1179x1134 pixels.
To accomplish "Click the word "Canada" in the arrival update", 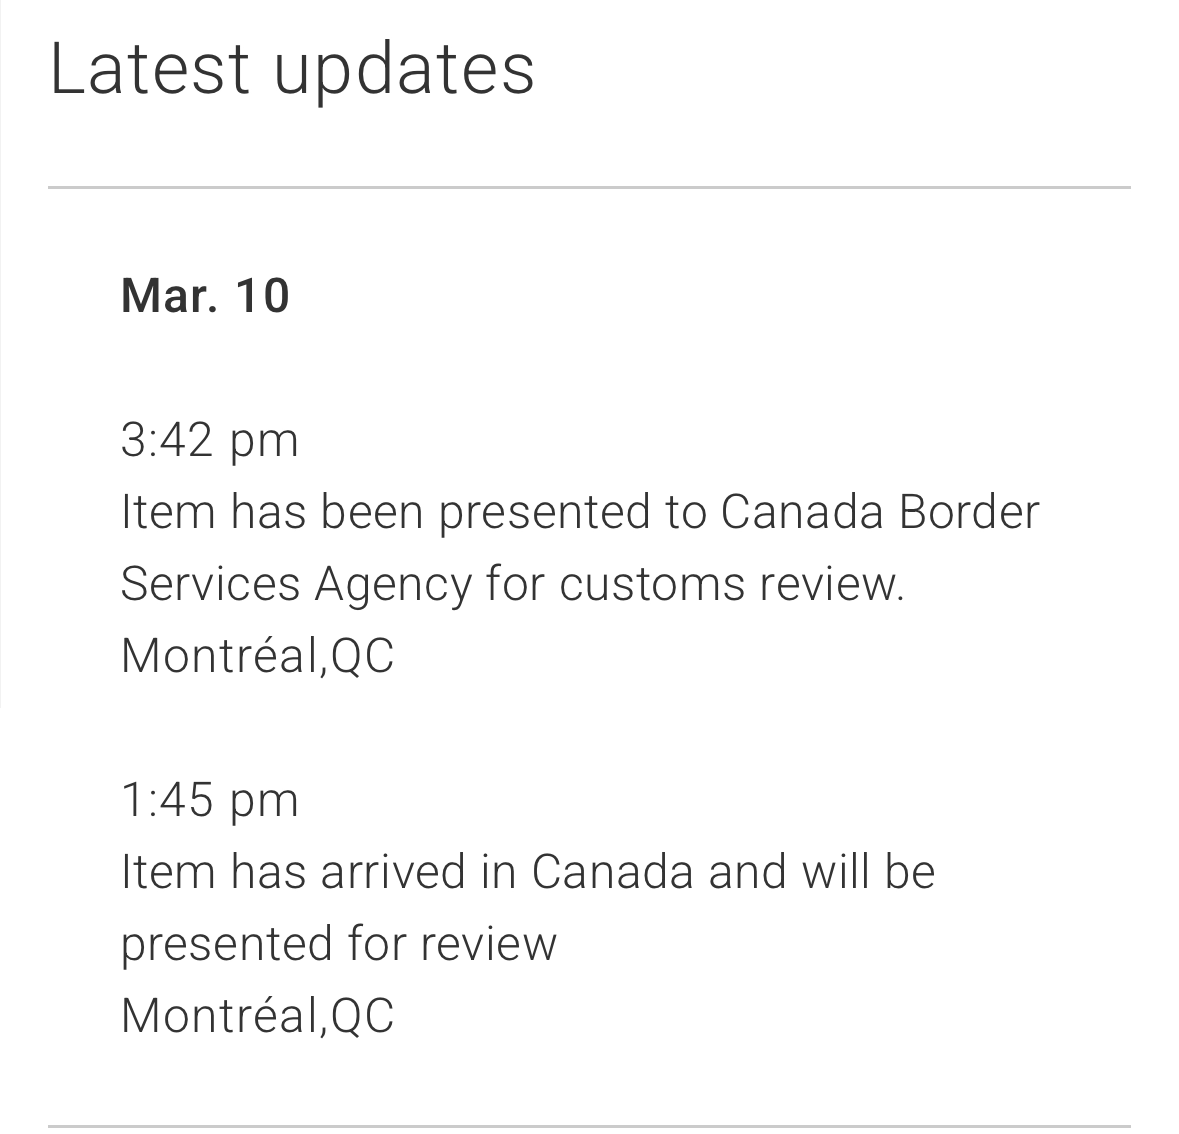I will (612, 872).
